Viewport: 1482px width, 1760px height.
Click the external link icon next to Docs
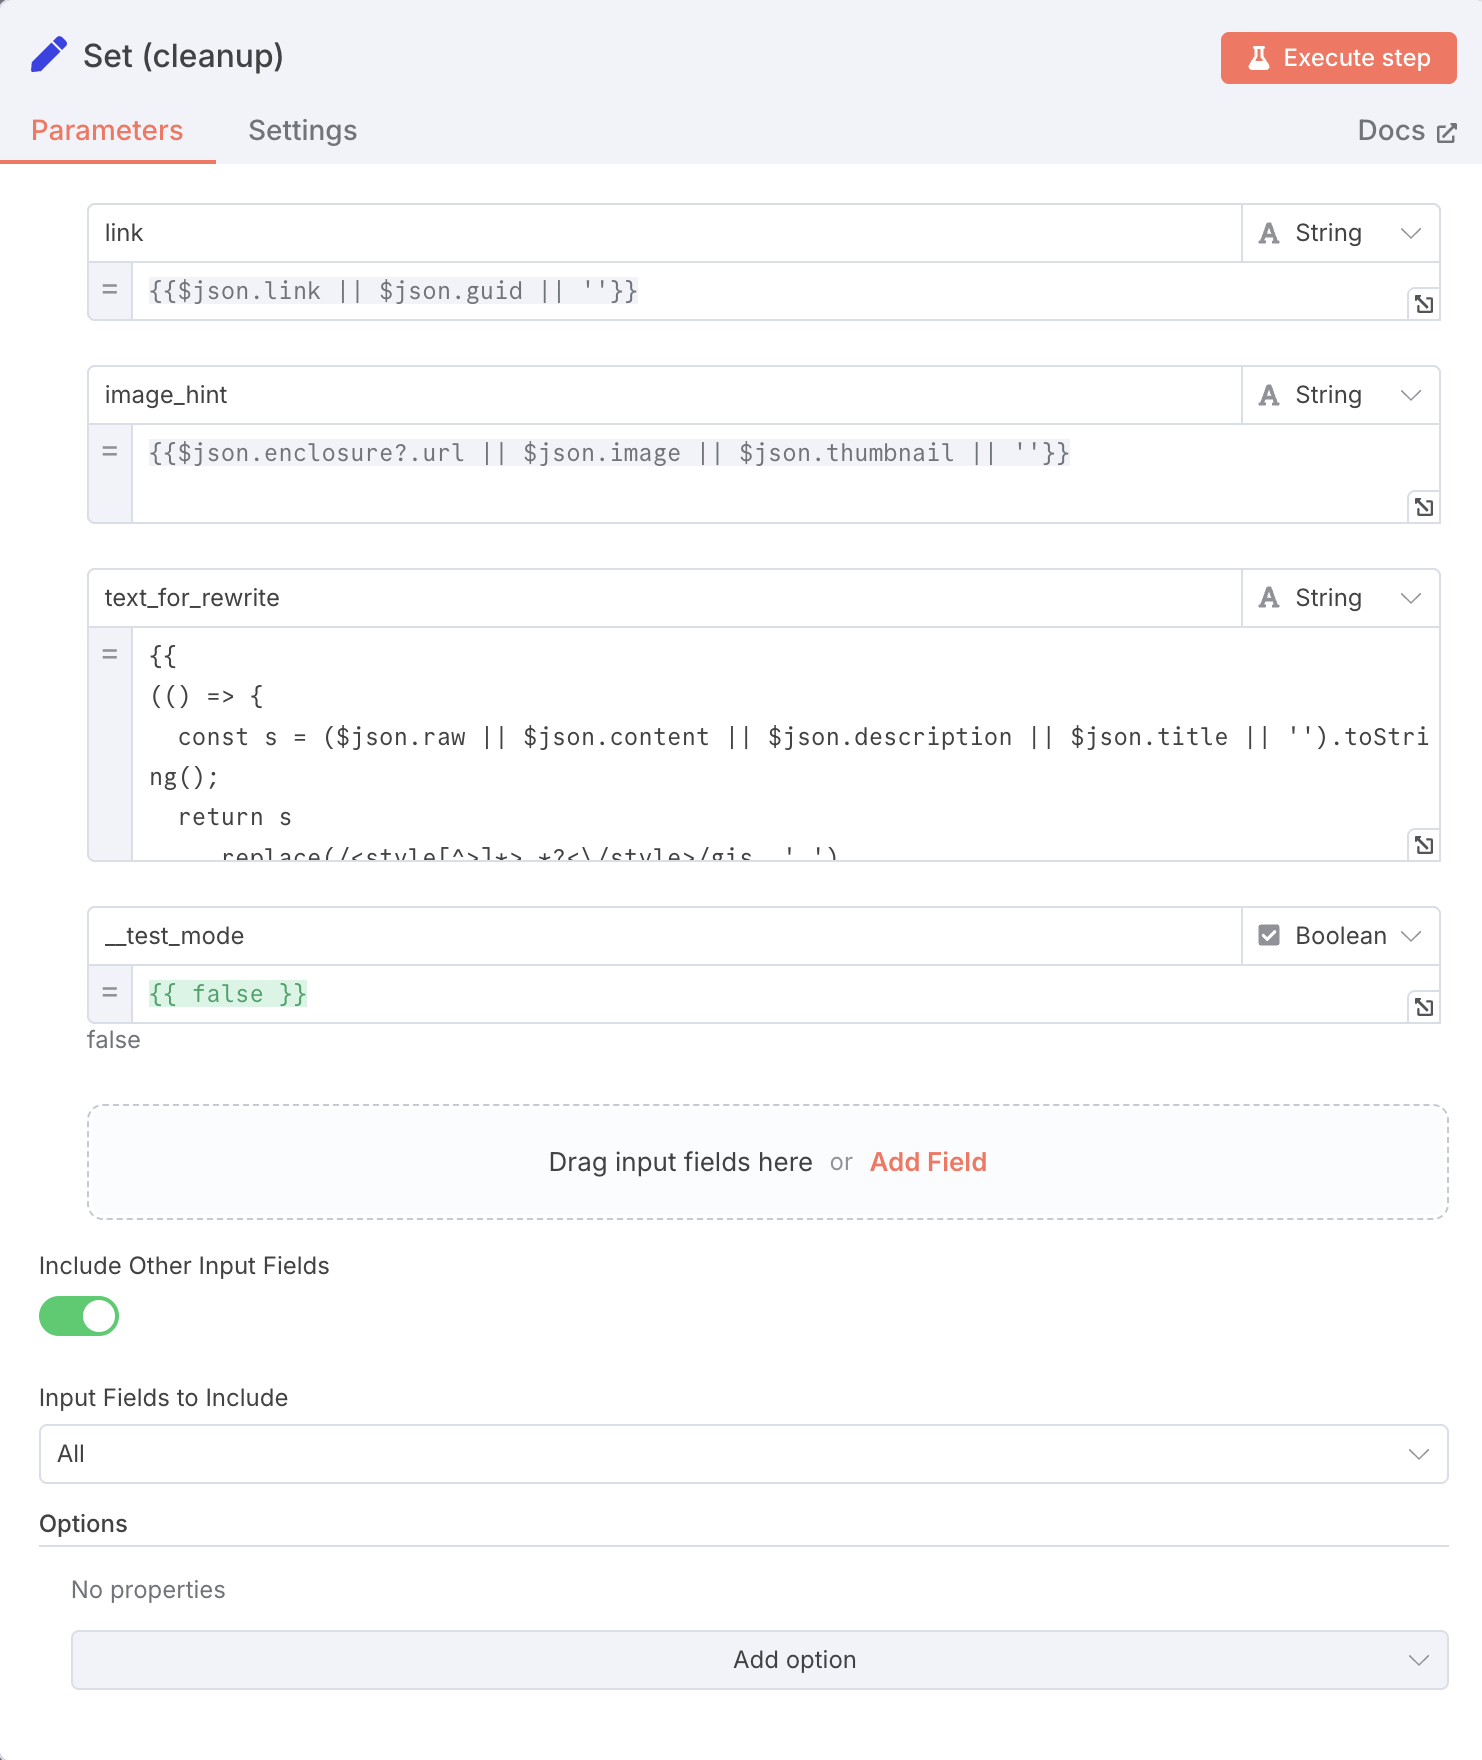click(x=1446, y=132)
